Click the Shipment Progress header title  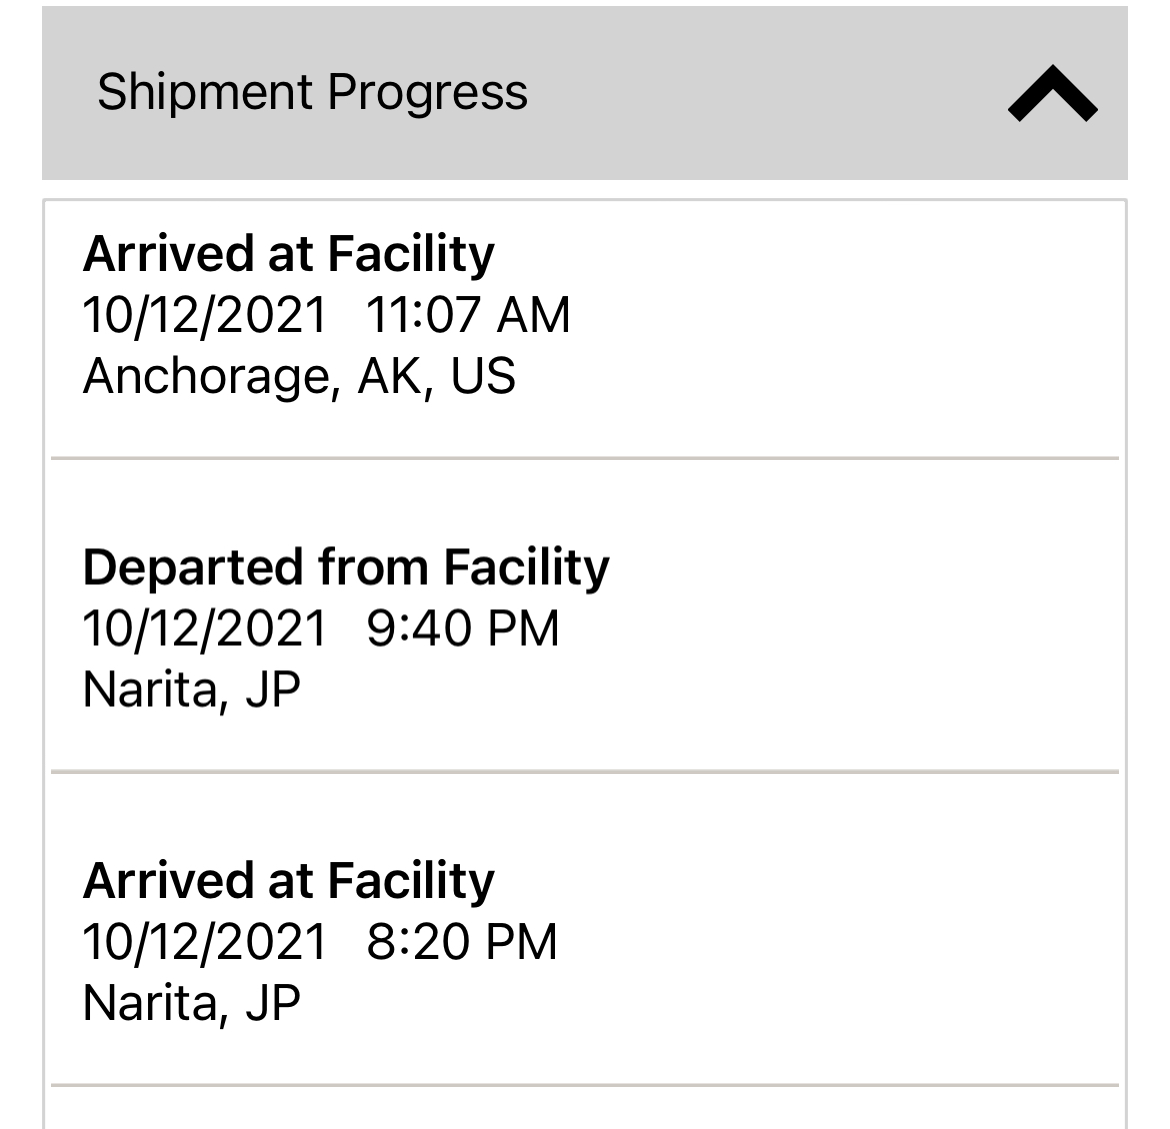pos(312,92)
